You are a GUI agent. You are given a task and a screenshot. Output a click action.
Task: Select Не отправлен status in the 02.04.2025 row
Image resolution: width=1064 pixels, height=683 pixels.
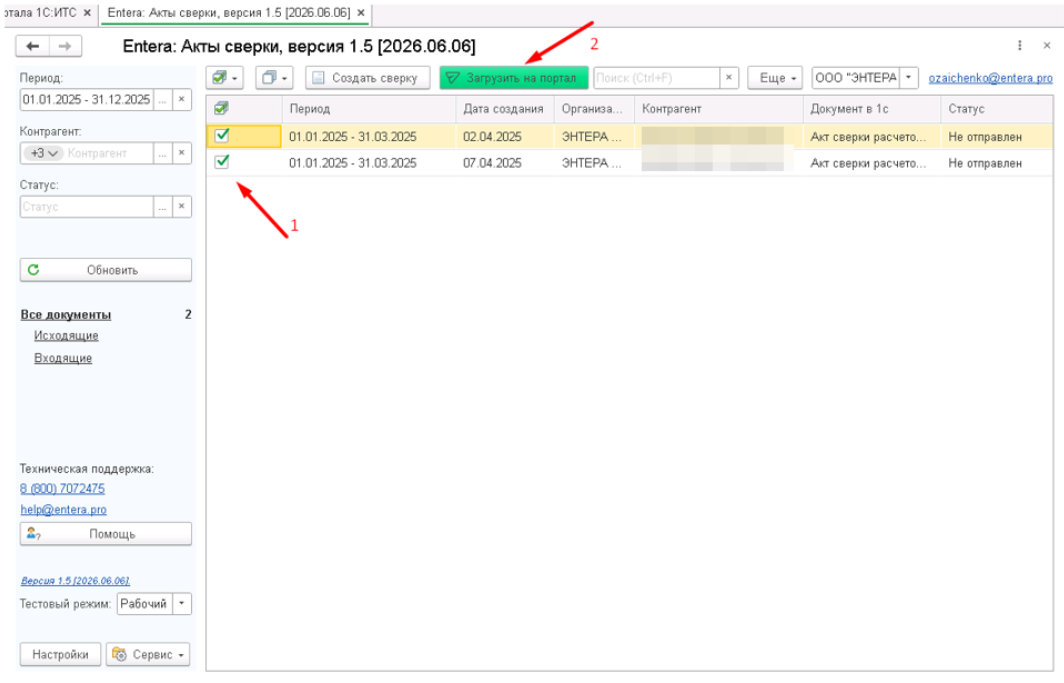click(x=997, y=136)
